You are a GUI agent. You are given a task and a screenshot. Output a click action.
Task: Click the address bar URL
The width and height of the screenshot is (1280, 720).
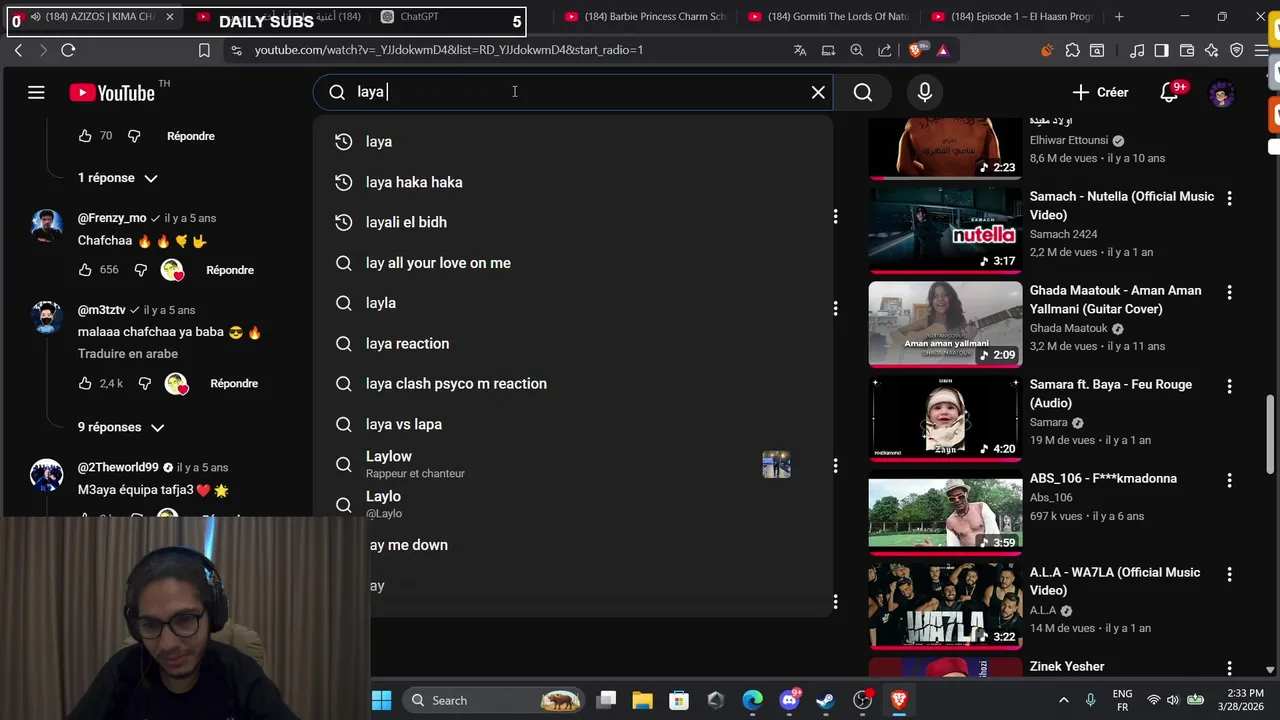pos(448,50)
